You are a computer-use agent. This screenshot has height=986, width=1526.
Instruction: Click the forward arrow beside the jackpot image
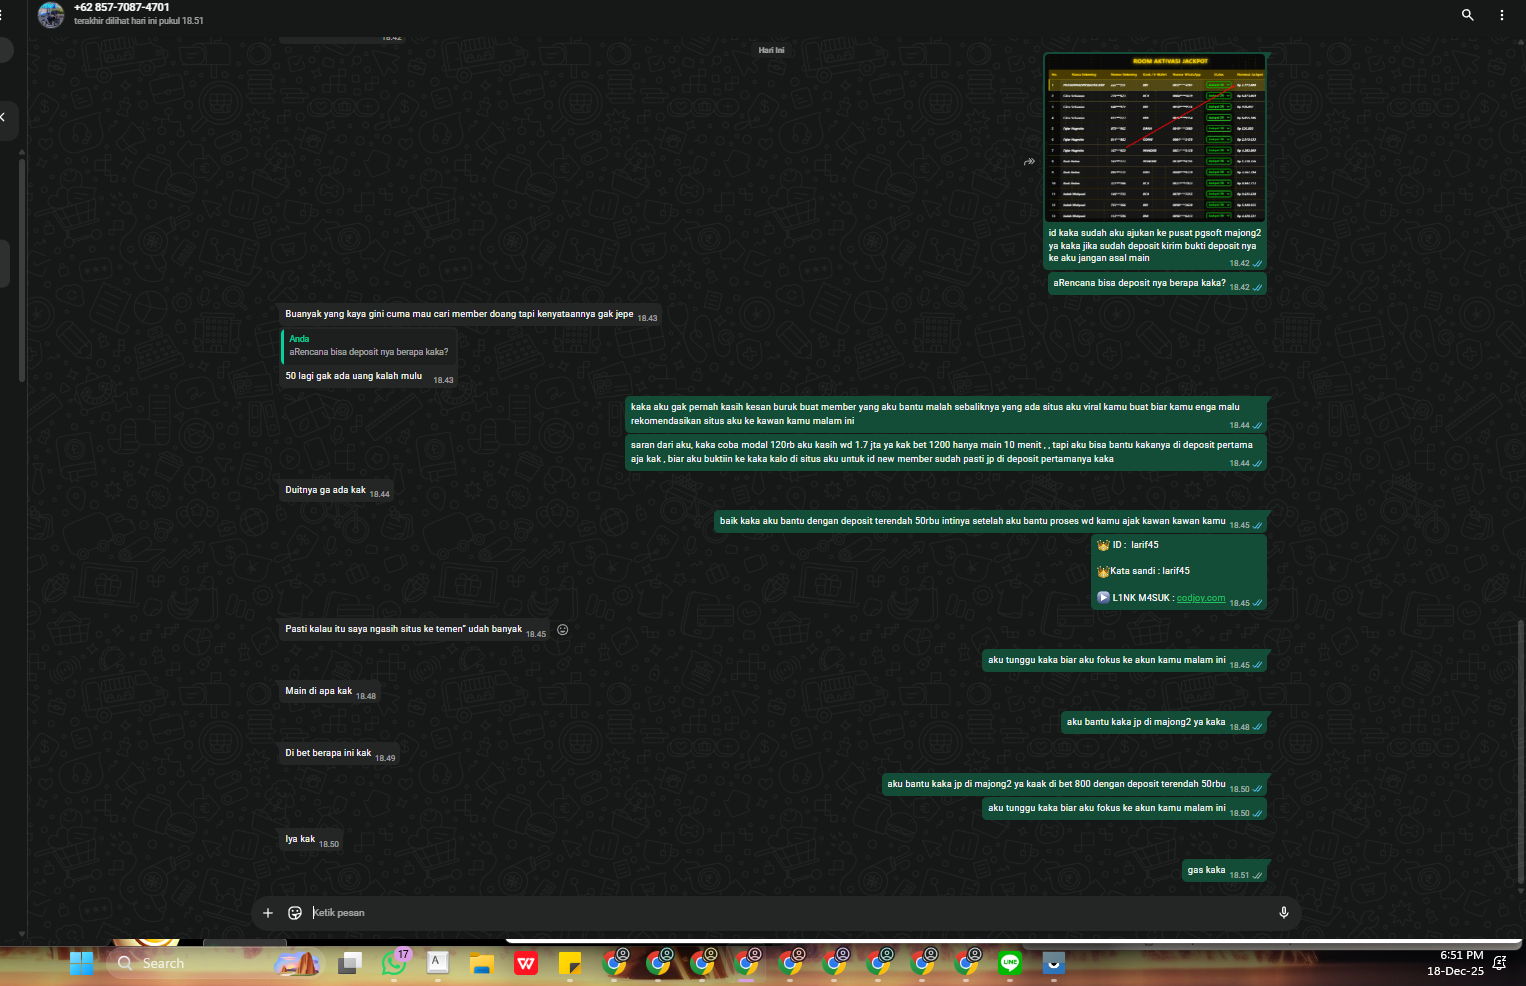[x=1029, y=161]
